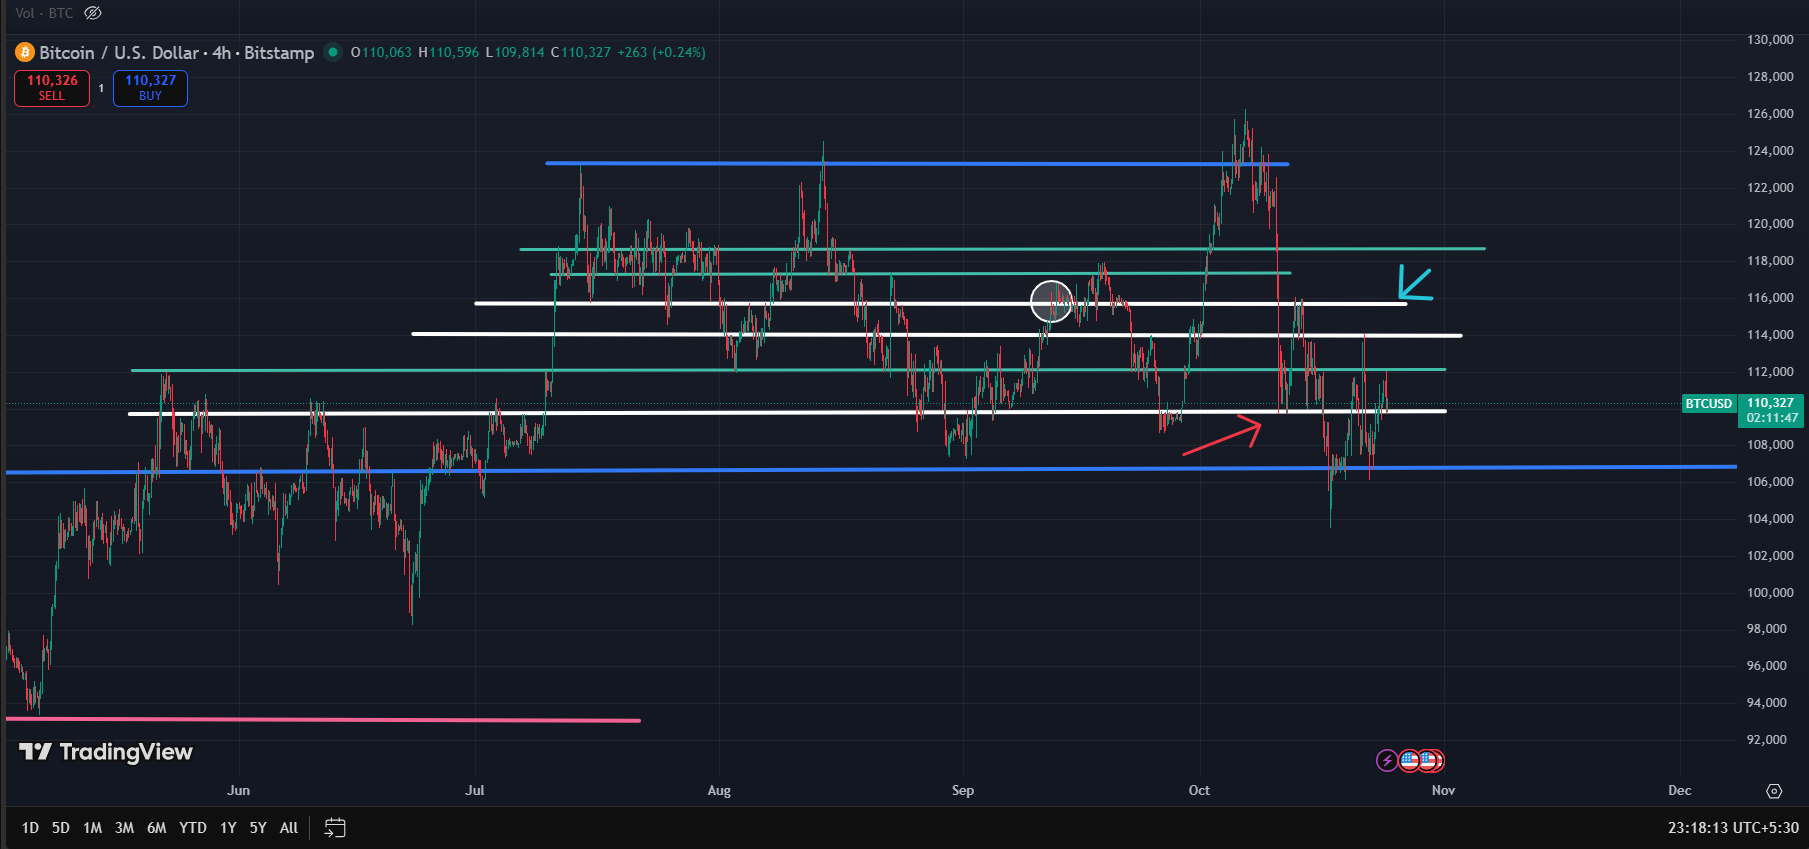Screen dimensions: 1809x849
Task: Select the cyan arrow drawing on chart
Action: 1415,283
